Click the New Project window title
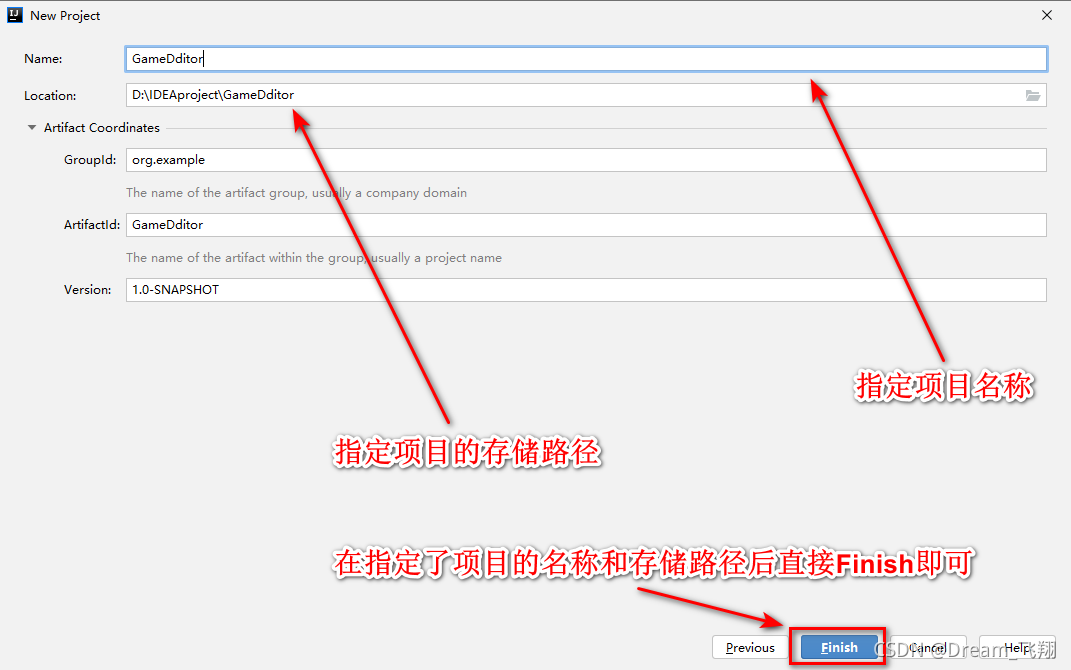1071x670 pixels. (x=65, y=15)
